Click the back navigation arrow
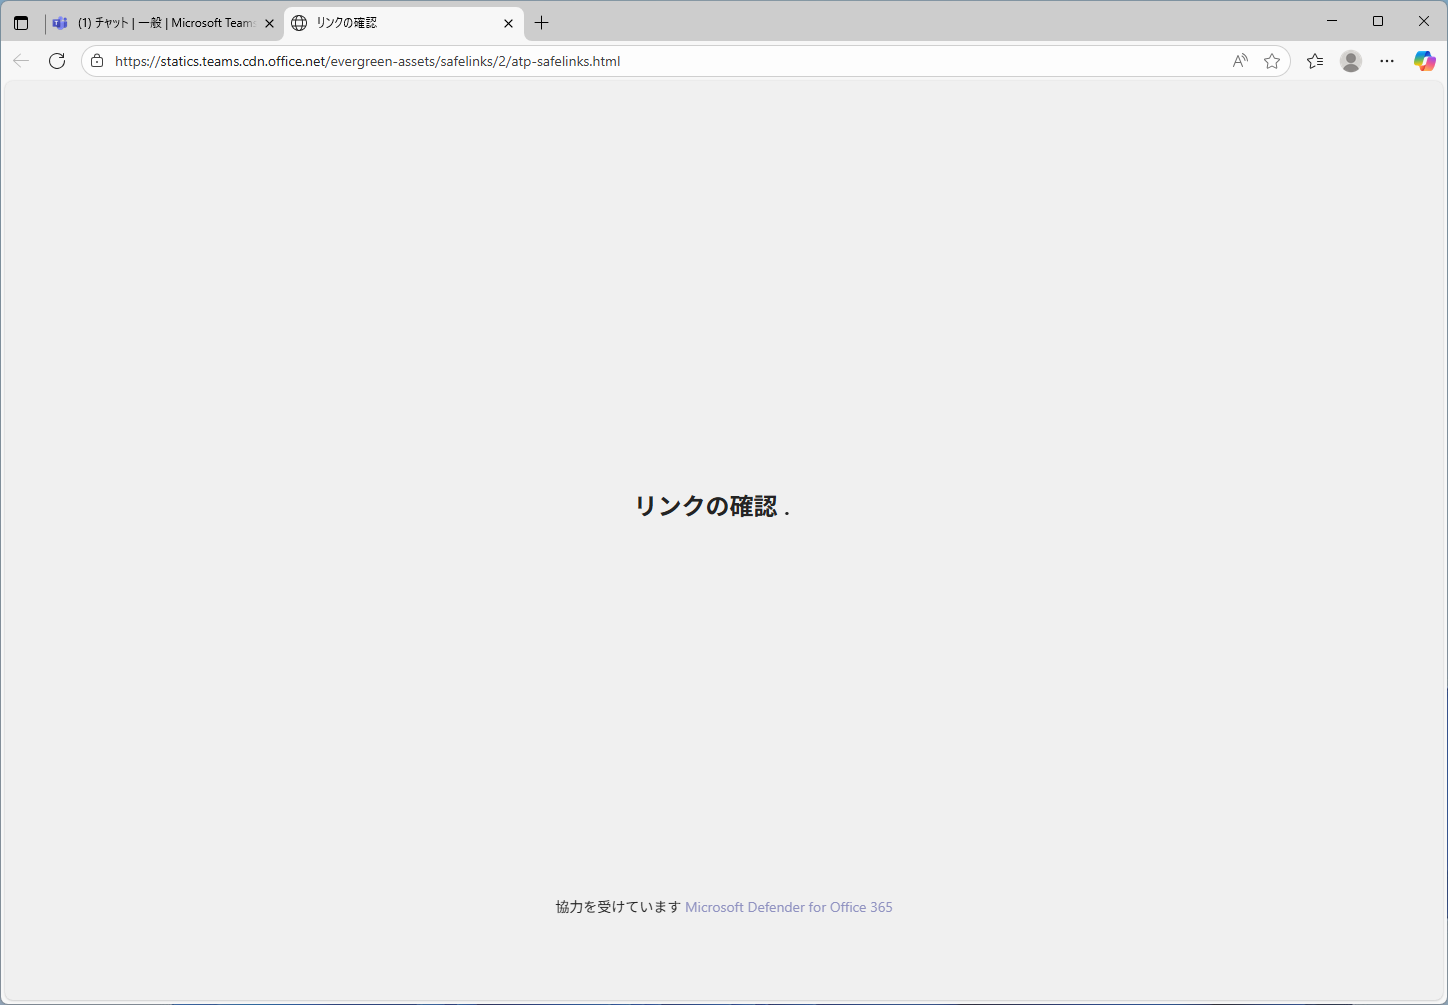This screenshot has height=1005, width=1448. [21, 61]
